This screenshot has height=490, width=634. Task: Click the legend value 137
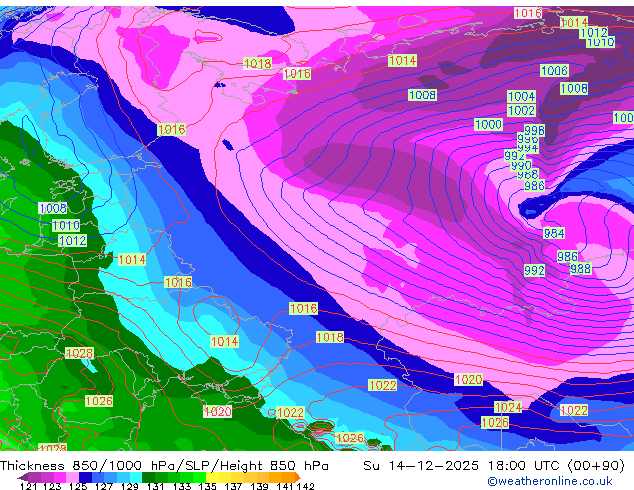click(x=233, y=486)
